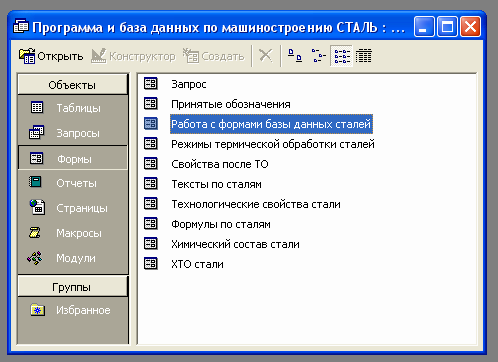498x362 pixels.
Task: Switch to Small Icons view
Action: (318, 55)
